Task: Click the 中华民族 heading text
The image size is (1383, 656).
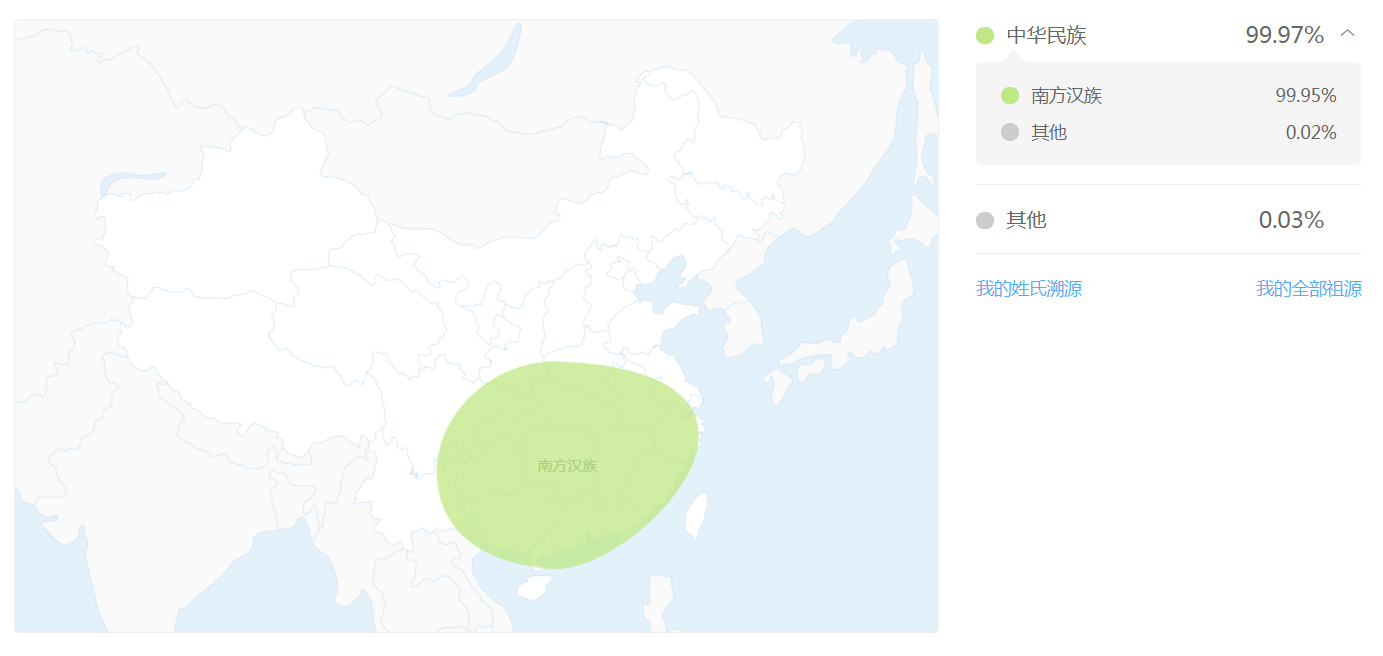Action: [1046, 36]
